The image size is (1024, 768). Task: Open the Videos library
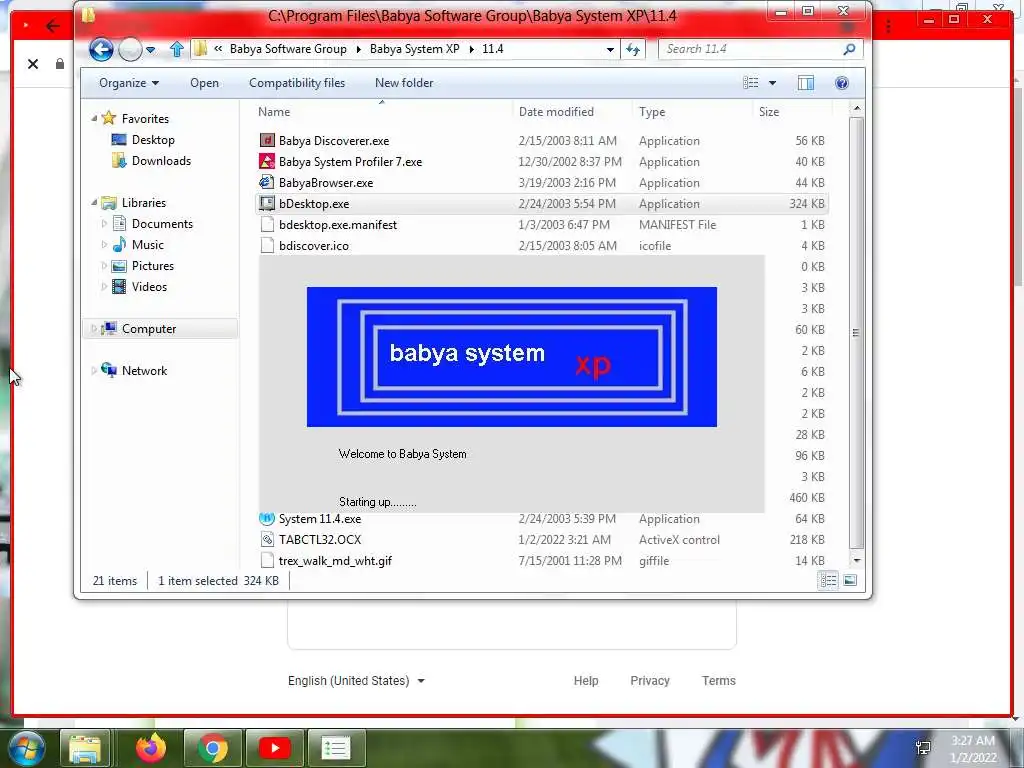149,286
